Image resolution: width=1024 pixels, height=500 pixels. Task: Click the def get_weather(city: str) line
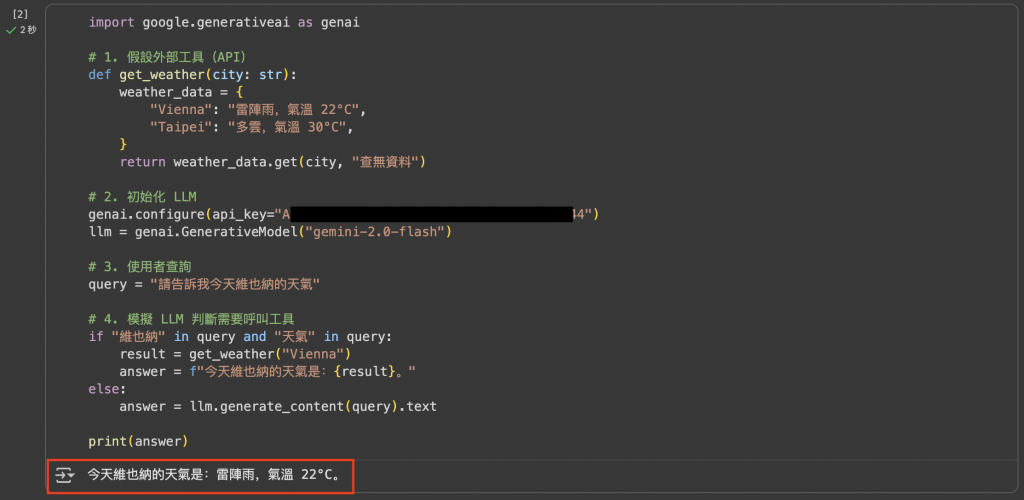[193, 74]
